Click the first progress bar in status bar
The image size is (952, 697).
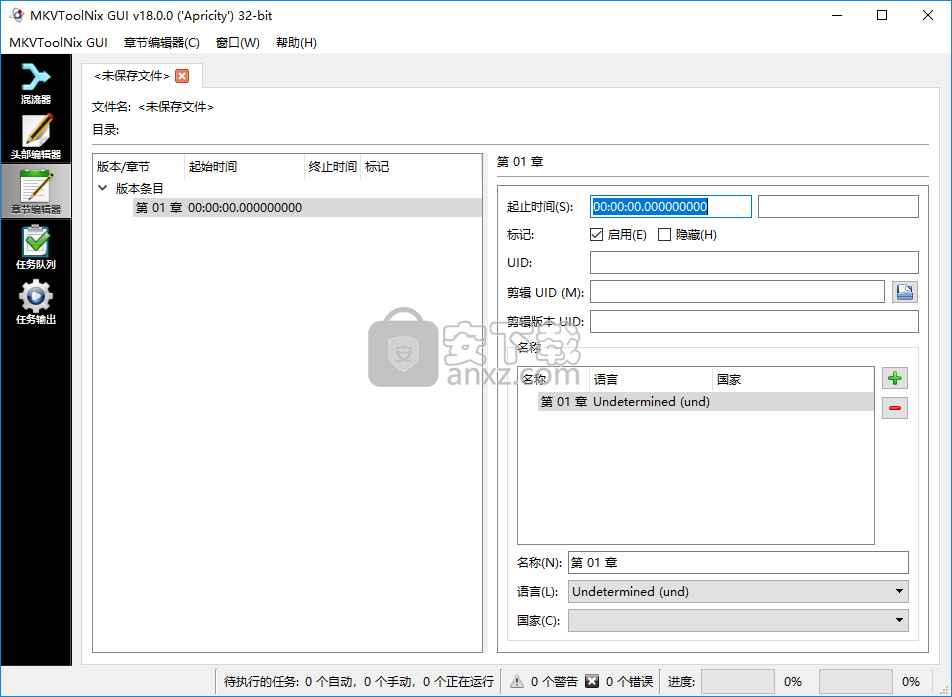pyautogui.click(x=738, y=681)
